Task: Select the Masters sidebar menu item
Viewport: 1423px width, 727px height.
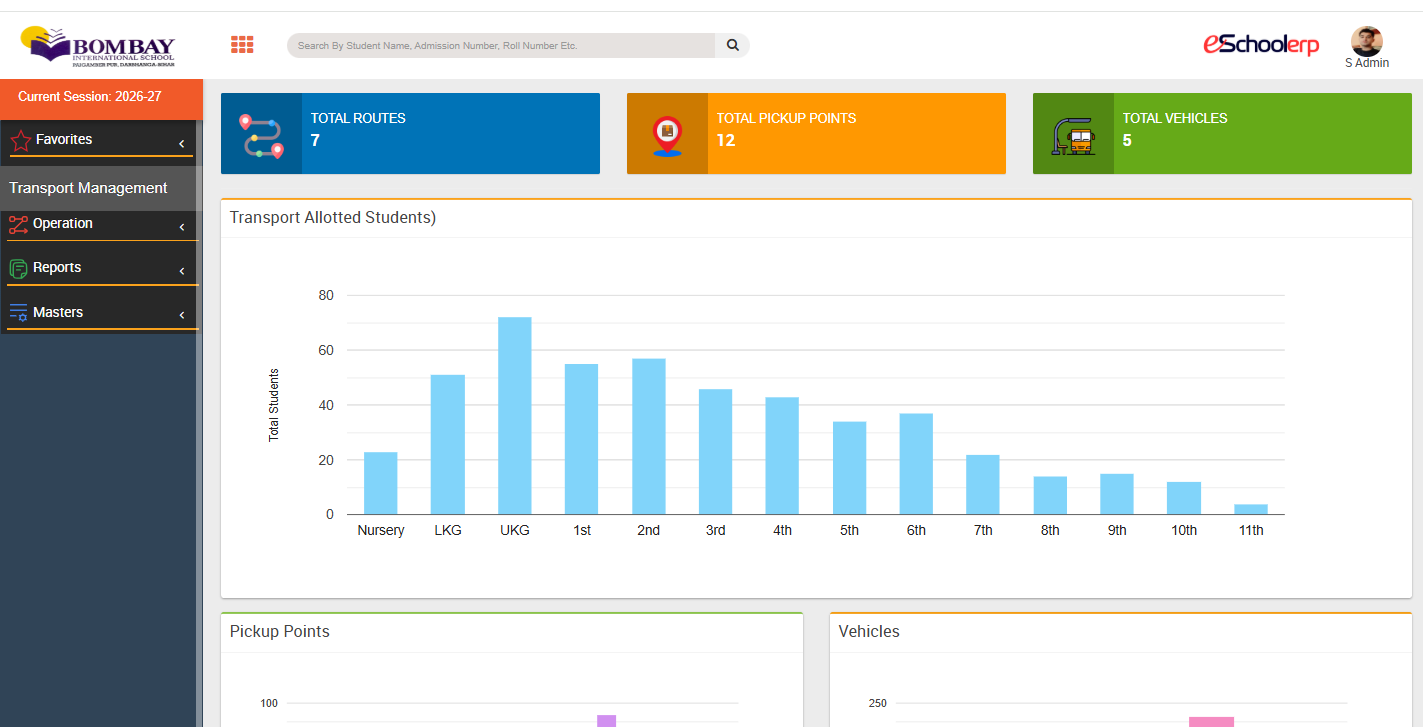Action: point(101,313)
